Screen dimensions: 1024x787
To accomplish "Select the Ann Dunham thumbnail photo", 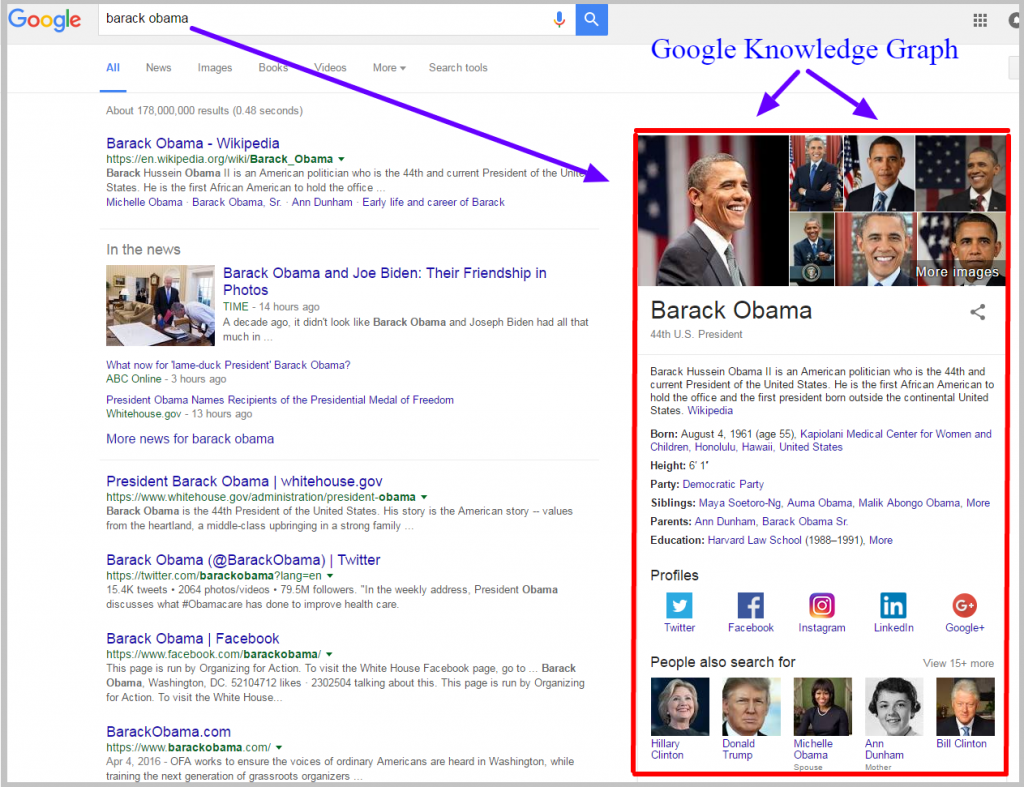I will 893,707.
